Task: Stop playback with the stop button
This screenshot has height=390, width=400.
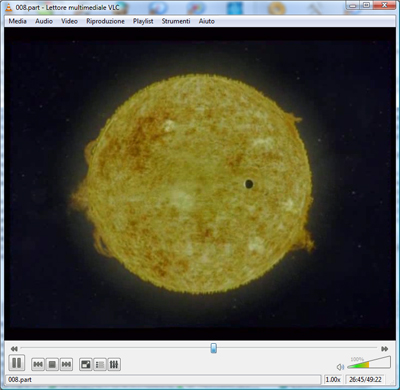Action: click(x=52, y=364)
